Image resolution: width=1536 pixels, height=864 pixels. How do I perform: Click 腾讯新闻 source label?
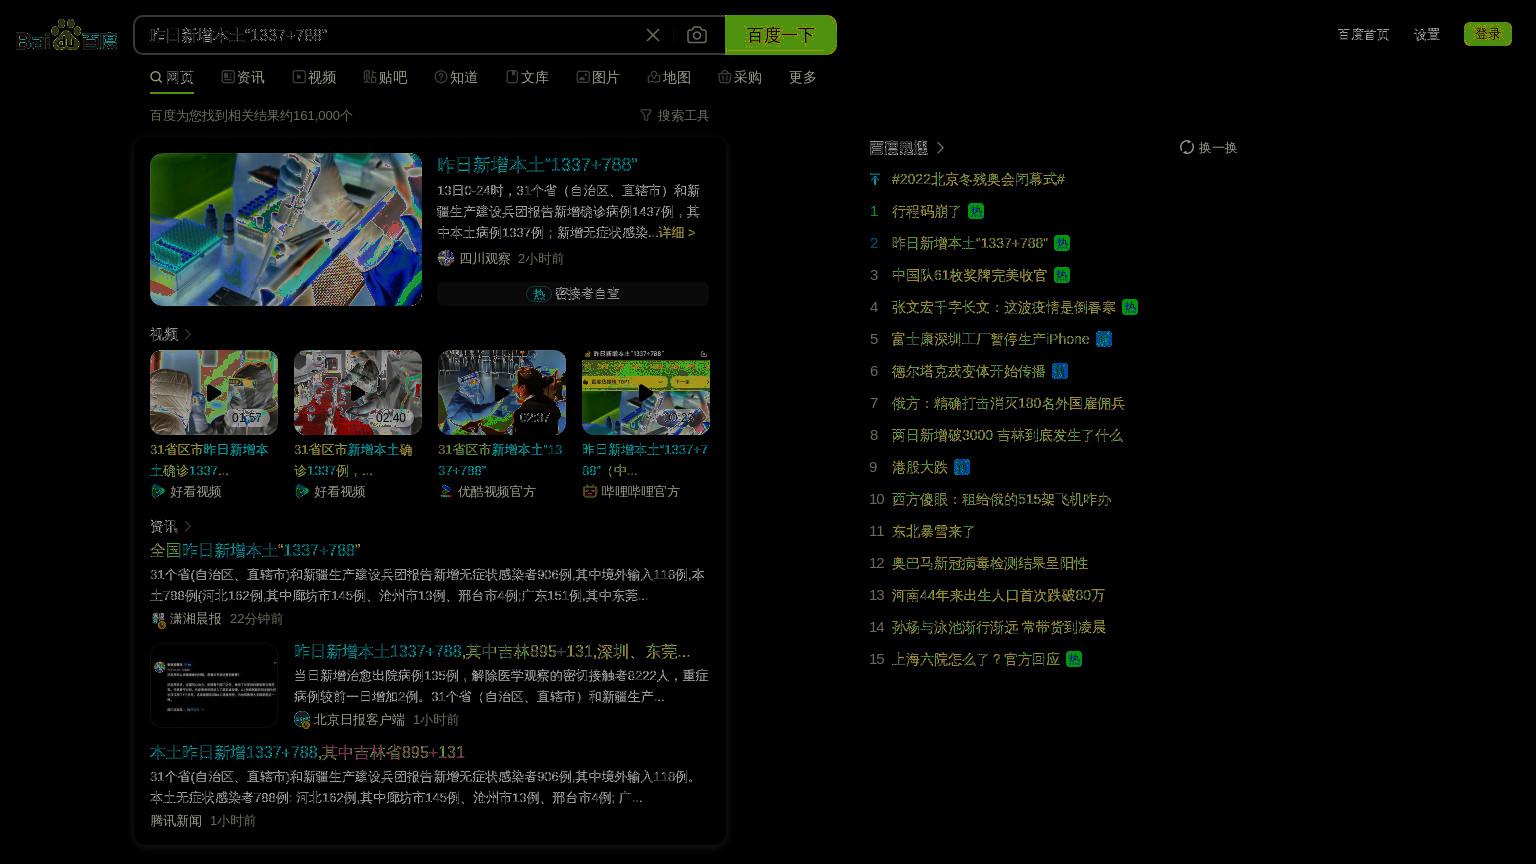pos(176,820)
